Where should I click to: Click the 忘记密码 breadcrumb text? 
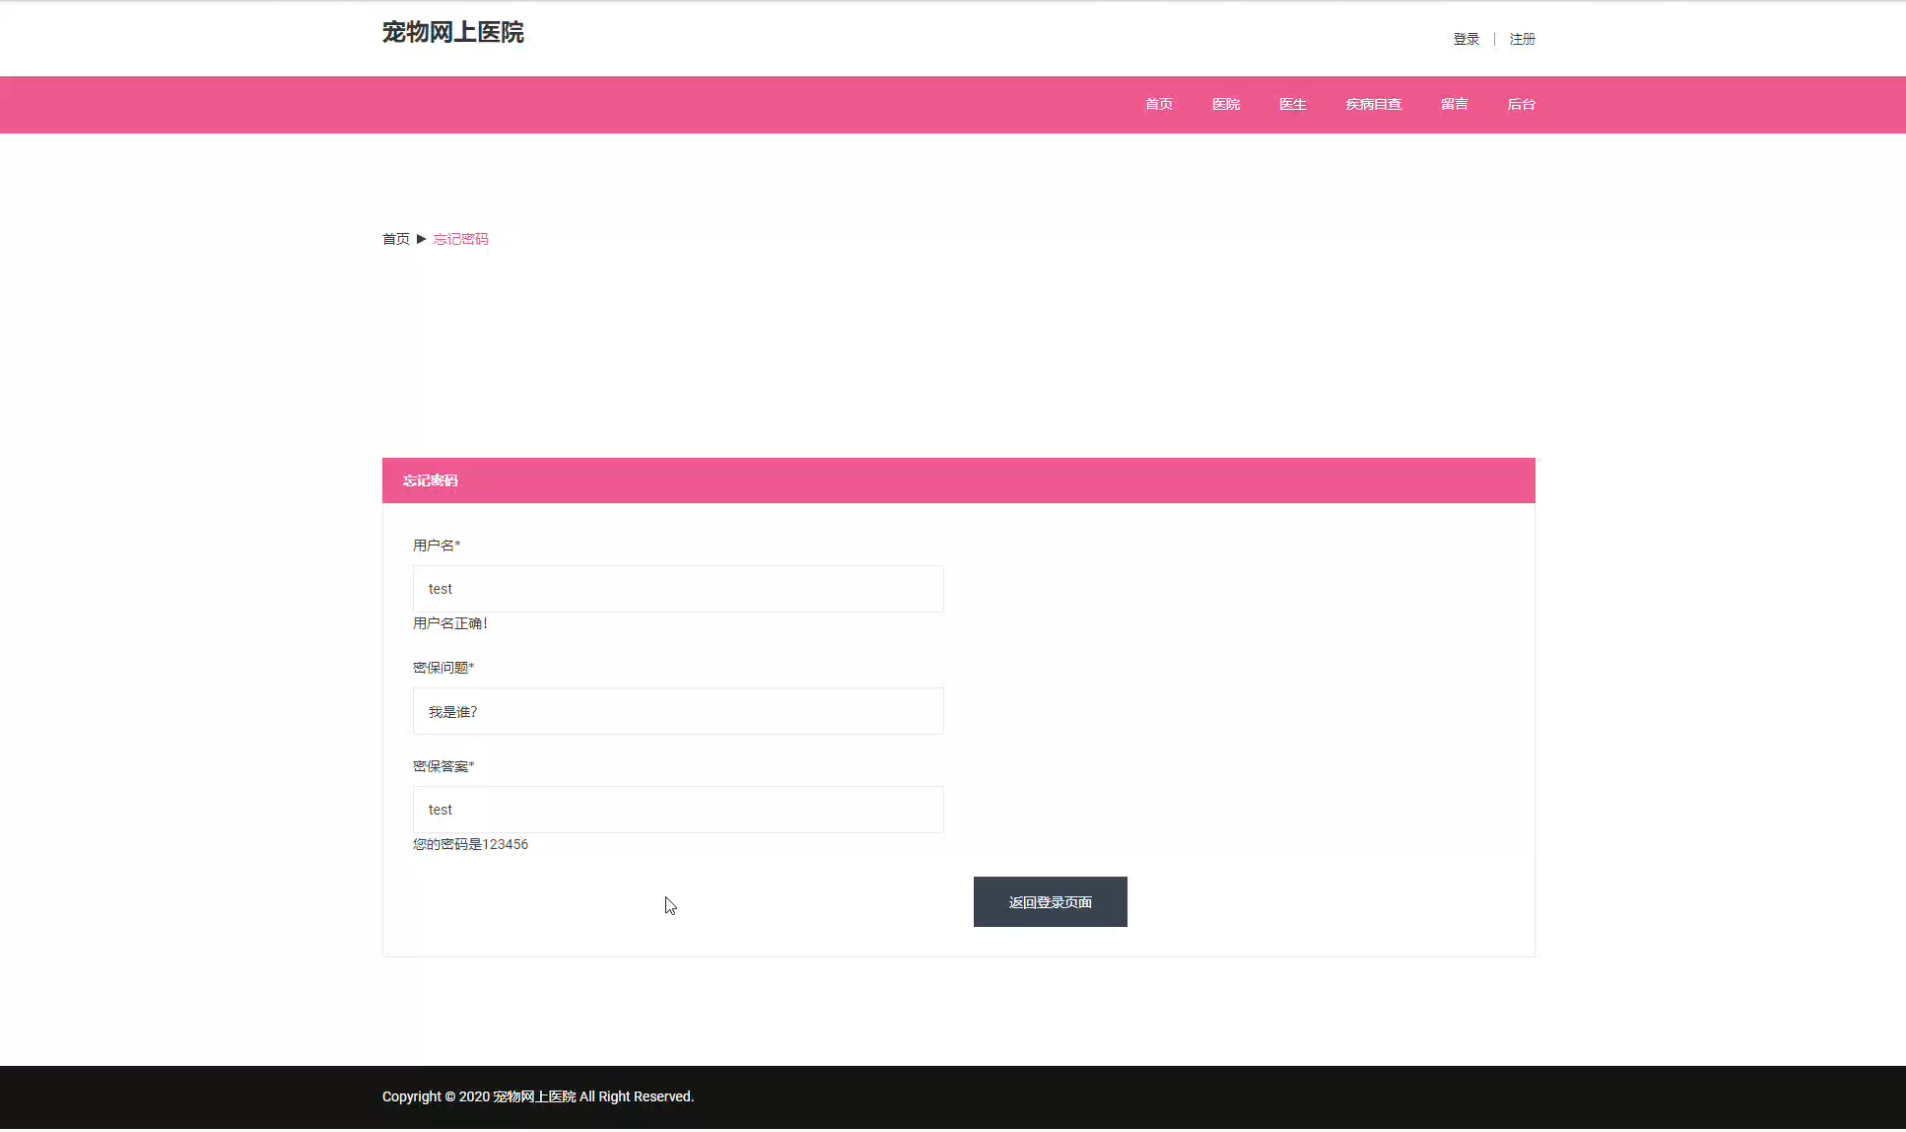461,239
